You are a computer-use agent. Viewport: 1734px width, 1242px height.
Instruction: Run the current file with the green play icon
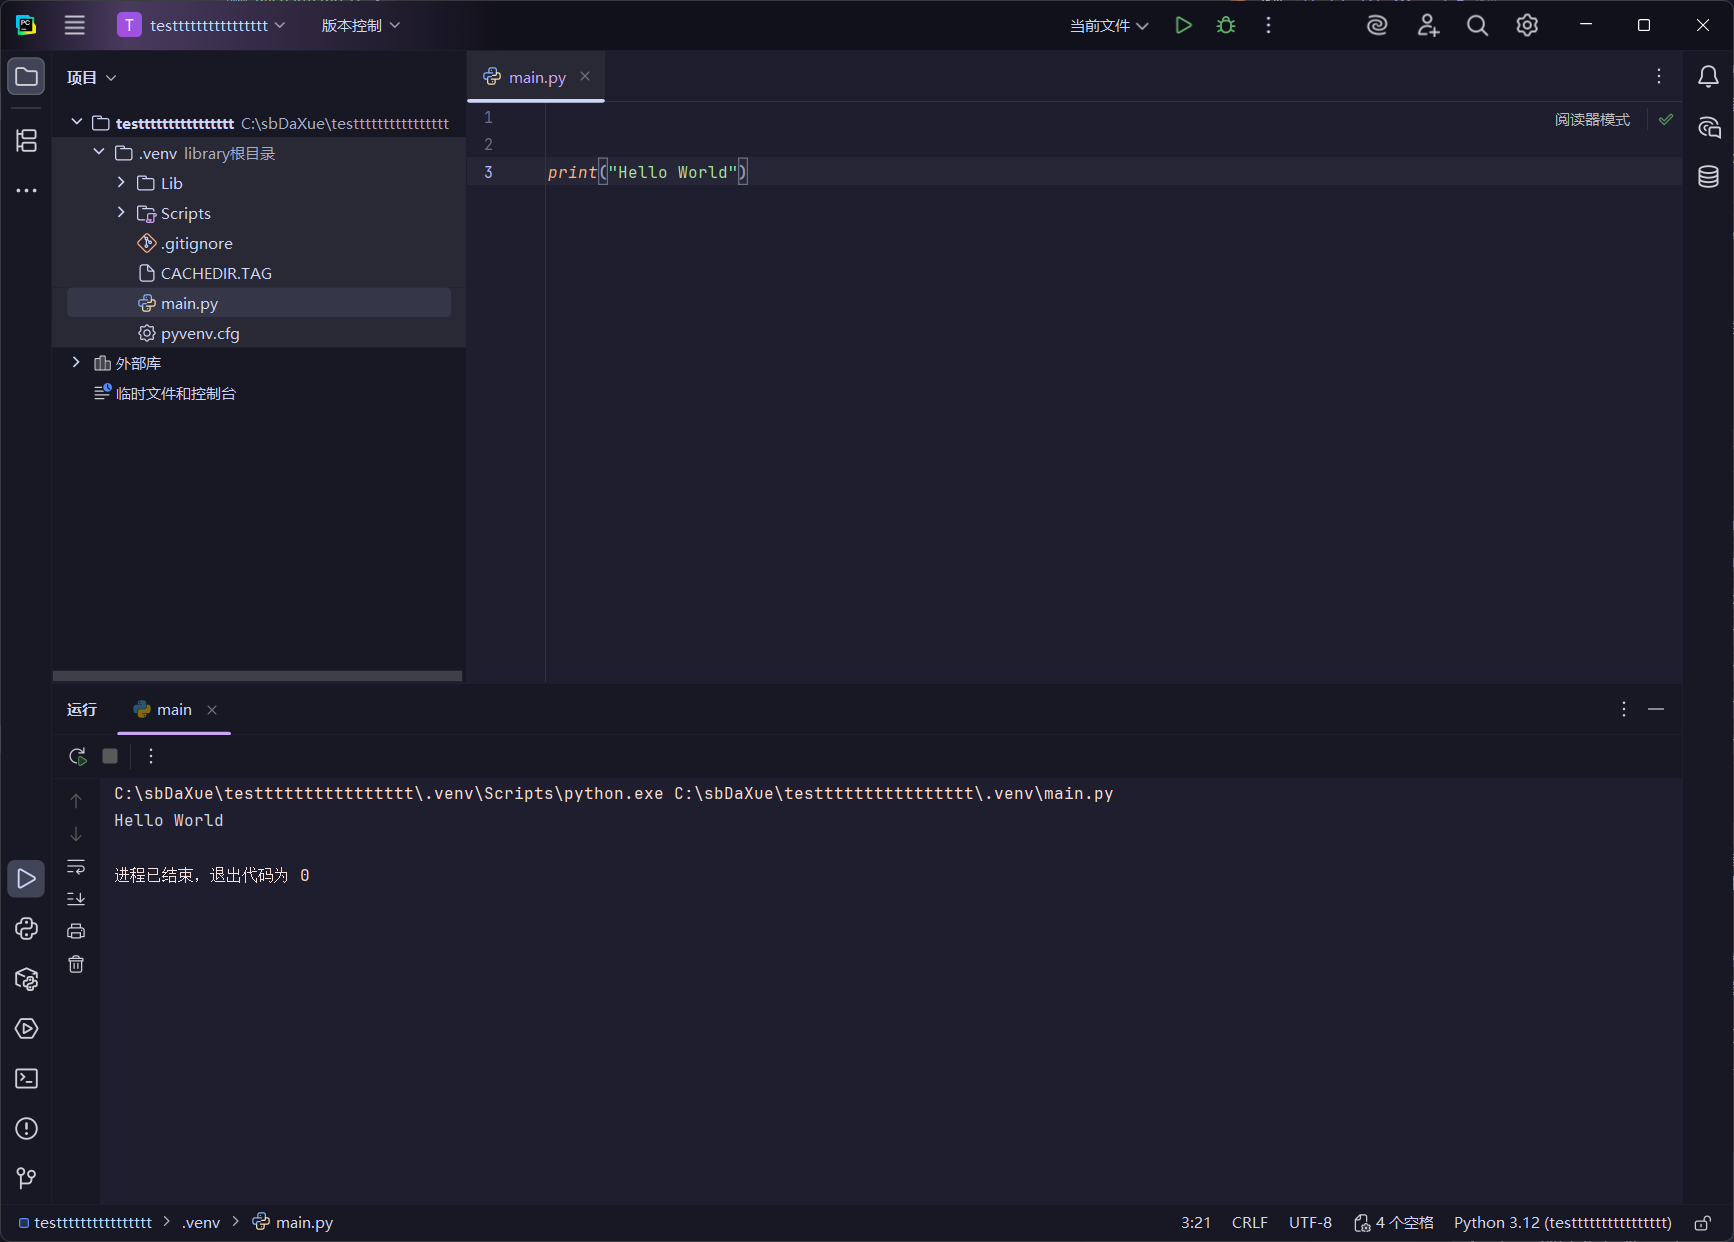coord(1183,26)
